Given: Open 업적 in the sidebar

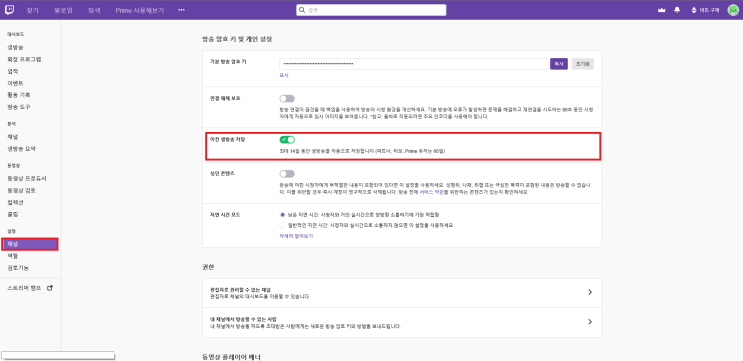Looking at the screenshot, I should click(x=13, y=71).
